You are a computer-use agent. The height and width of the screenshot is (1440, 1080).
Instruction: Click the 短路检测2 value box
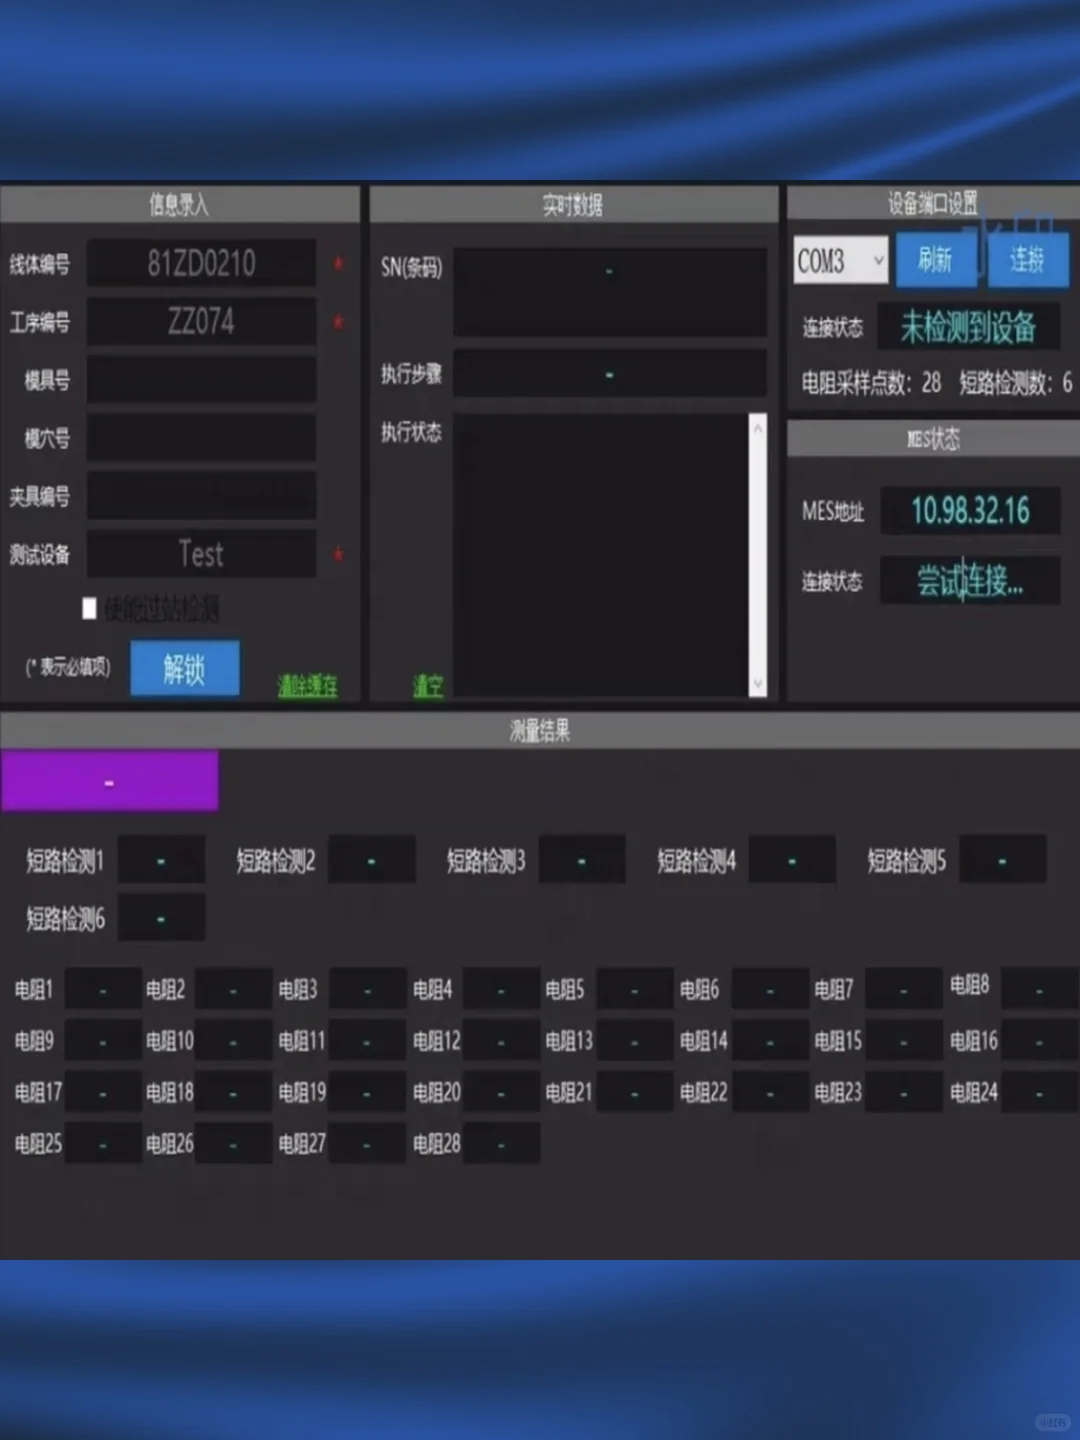[x=372, y=860]
